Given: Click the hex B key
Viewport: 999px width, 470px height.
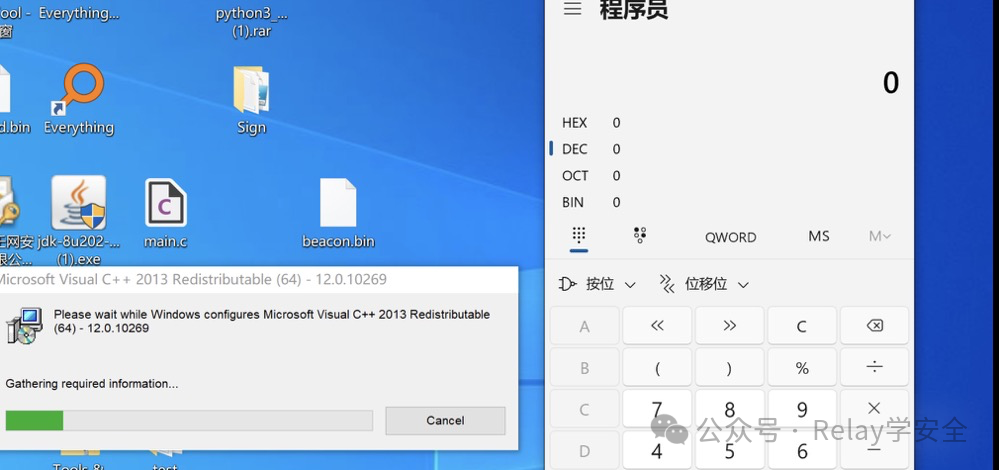Looking at the screenshot, I should (584, 367).
